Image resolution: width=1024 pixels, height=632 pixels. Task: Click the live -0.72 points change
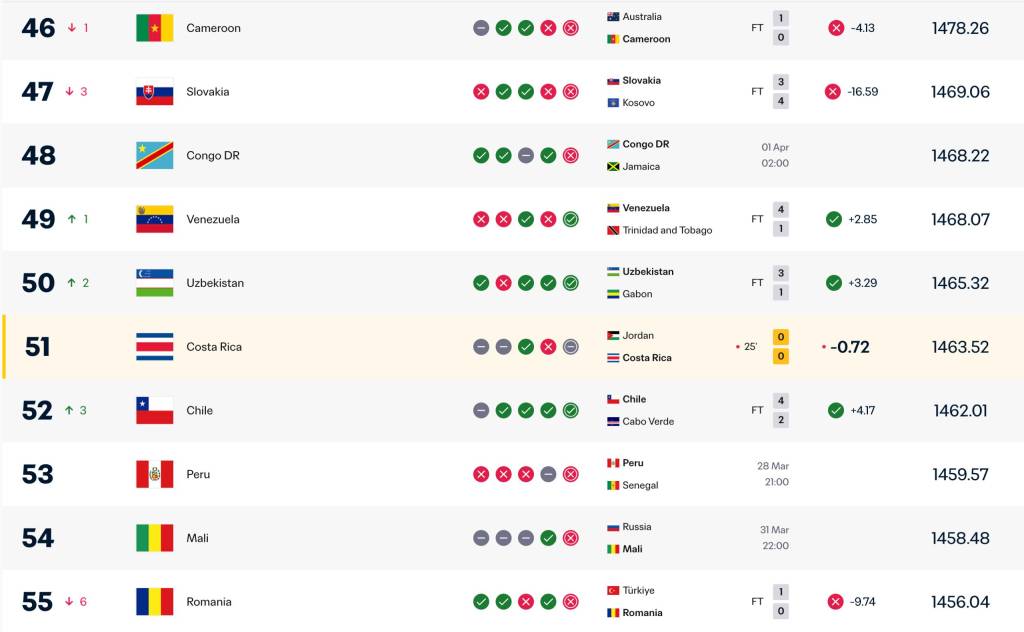point(849,347)
